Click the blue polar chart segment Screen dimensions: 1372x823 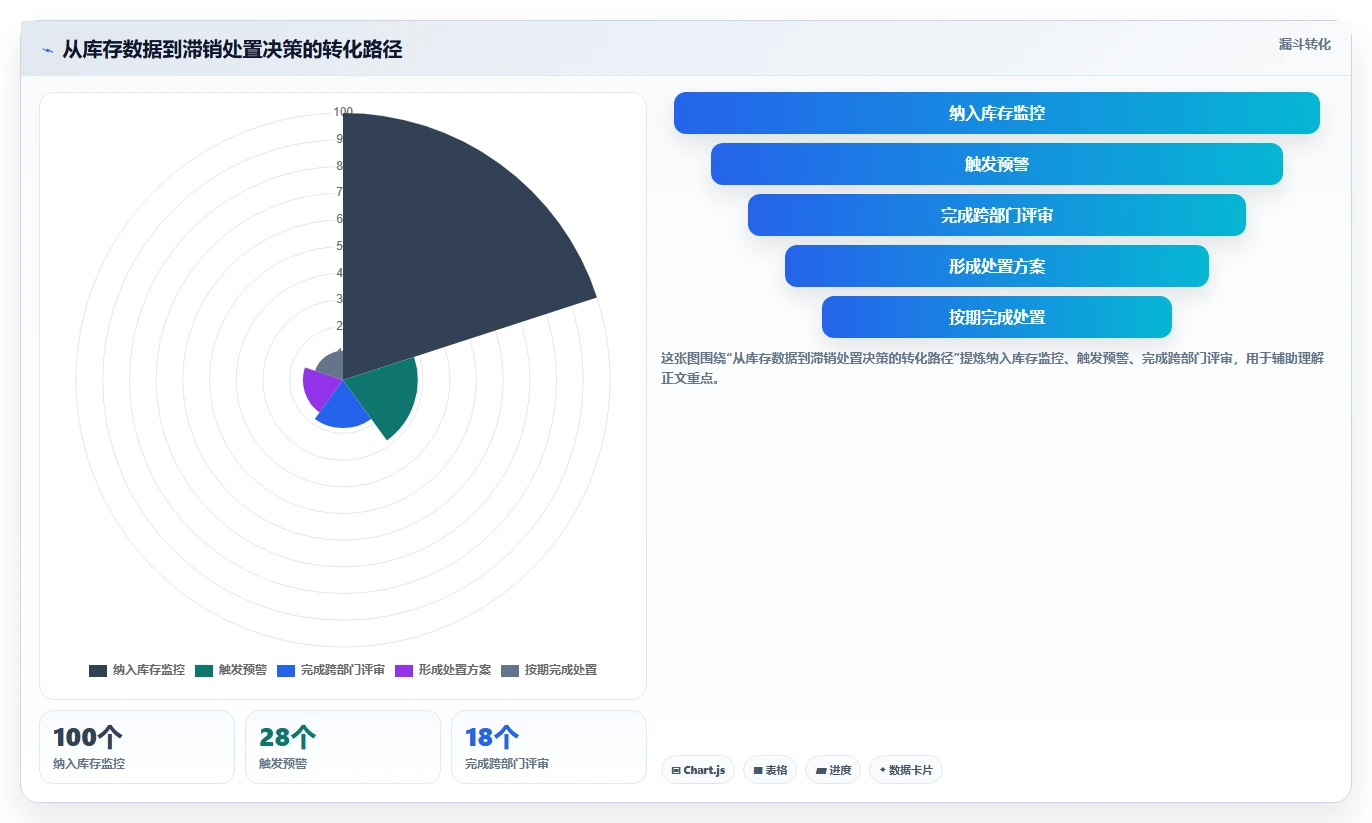click(x=345, y=407)
